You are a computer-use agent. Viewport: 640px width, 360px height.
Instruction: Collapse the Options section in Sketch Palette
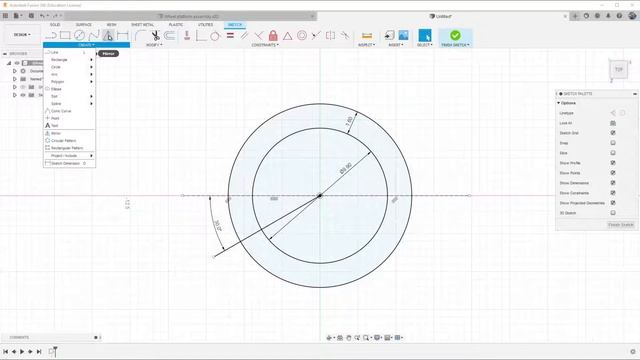click(559, 103)
